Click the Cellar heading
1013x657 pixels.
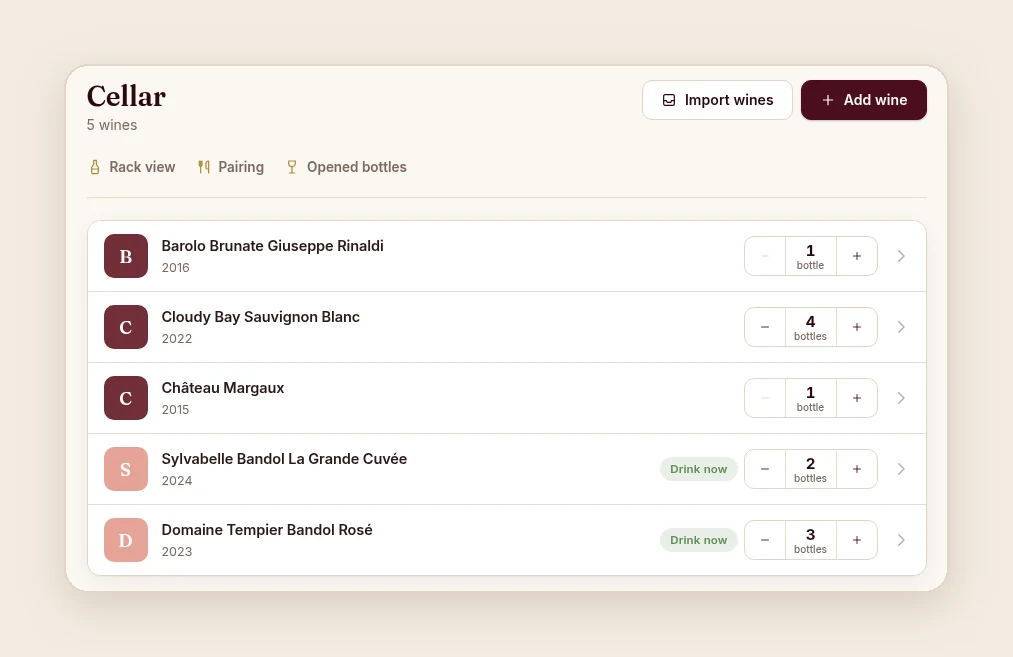pos(127,96)
